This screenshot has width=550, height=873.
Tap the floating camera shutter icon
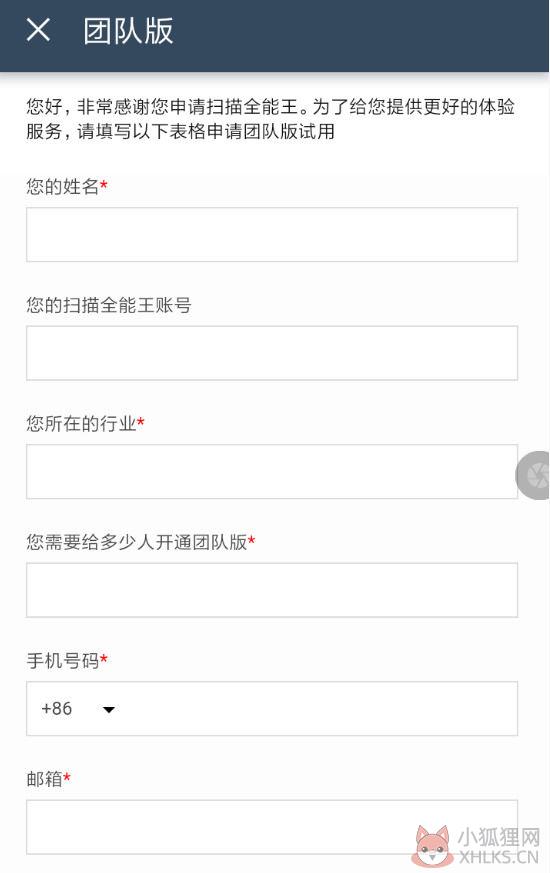point(533,475)
